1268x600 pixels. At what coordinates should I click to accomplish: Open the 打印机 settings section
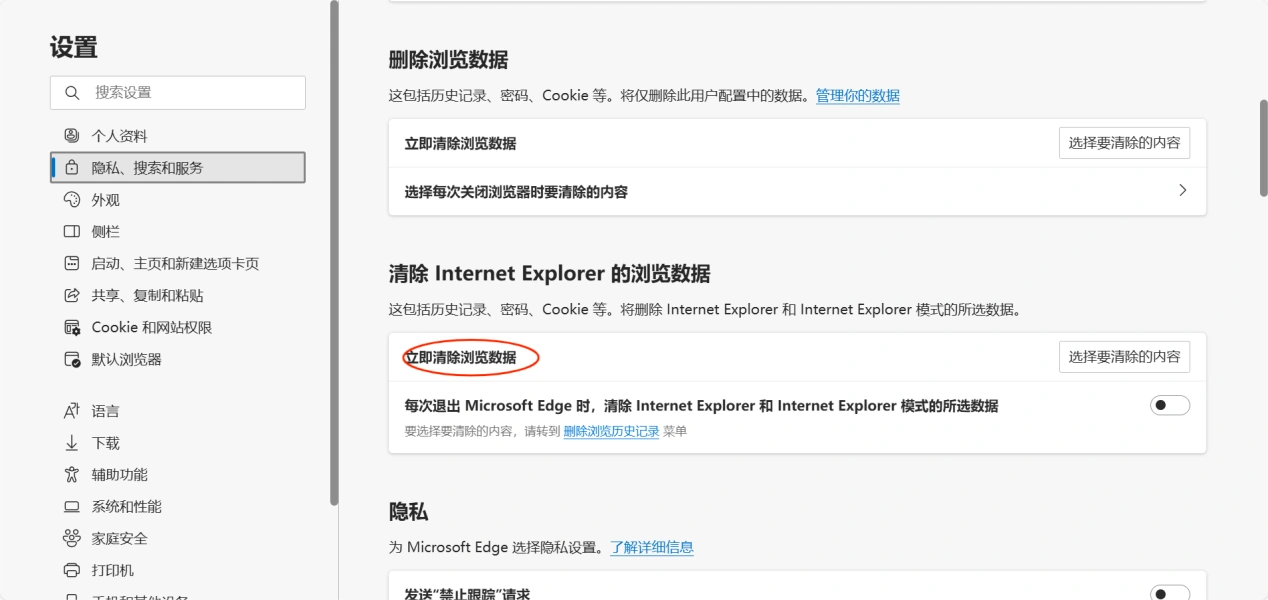coord(70,570)
